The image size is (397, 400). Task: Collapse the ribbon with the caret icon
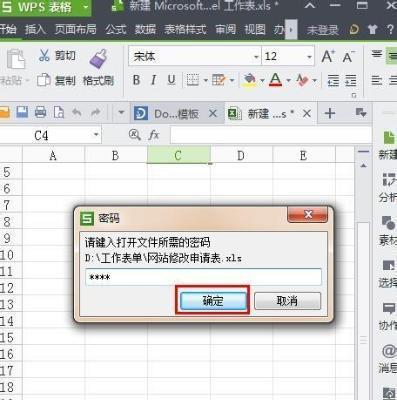point(310,5)
